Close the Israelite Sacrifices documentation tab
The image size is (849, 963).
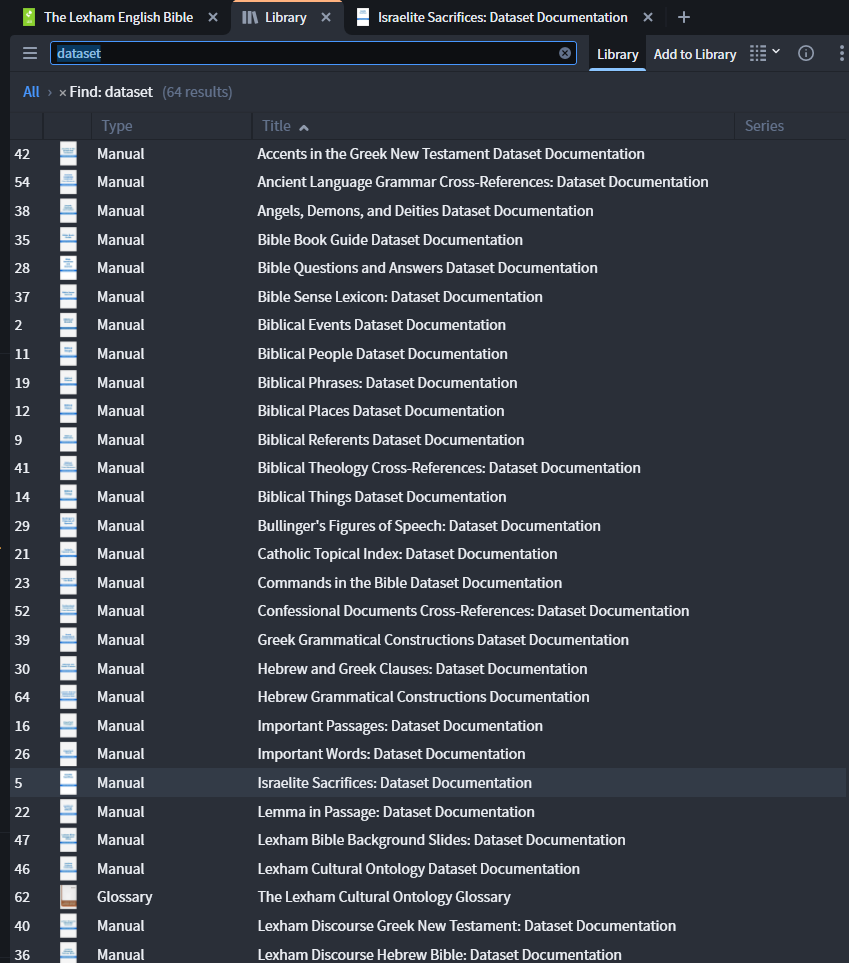[648, 17]
